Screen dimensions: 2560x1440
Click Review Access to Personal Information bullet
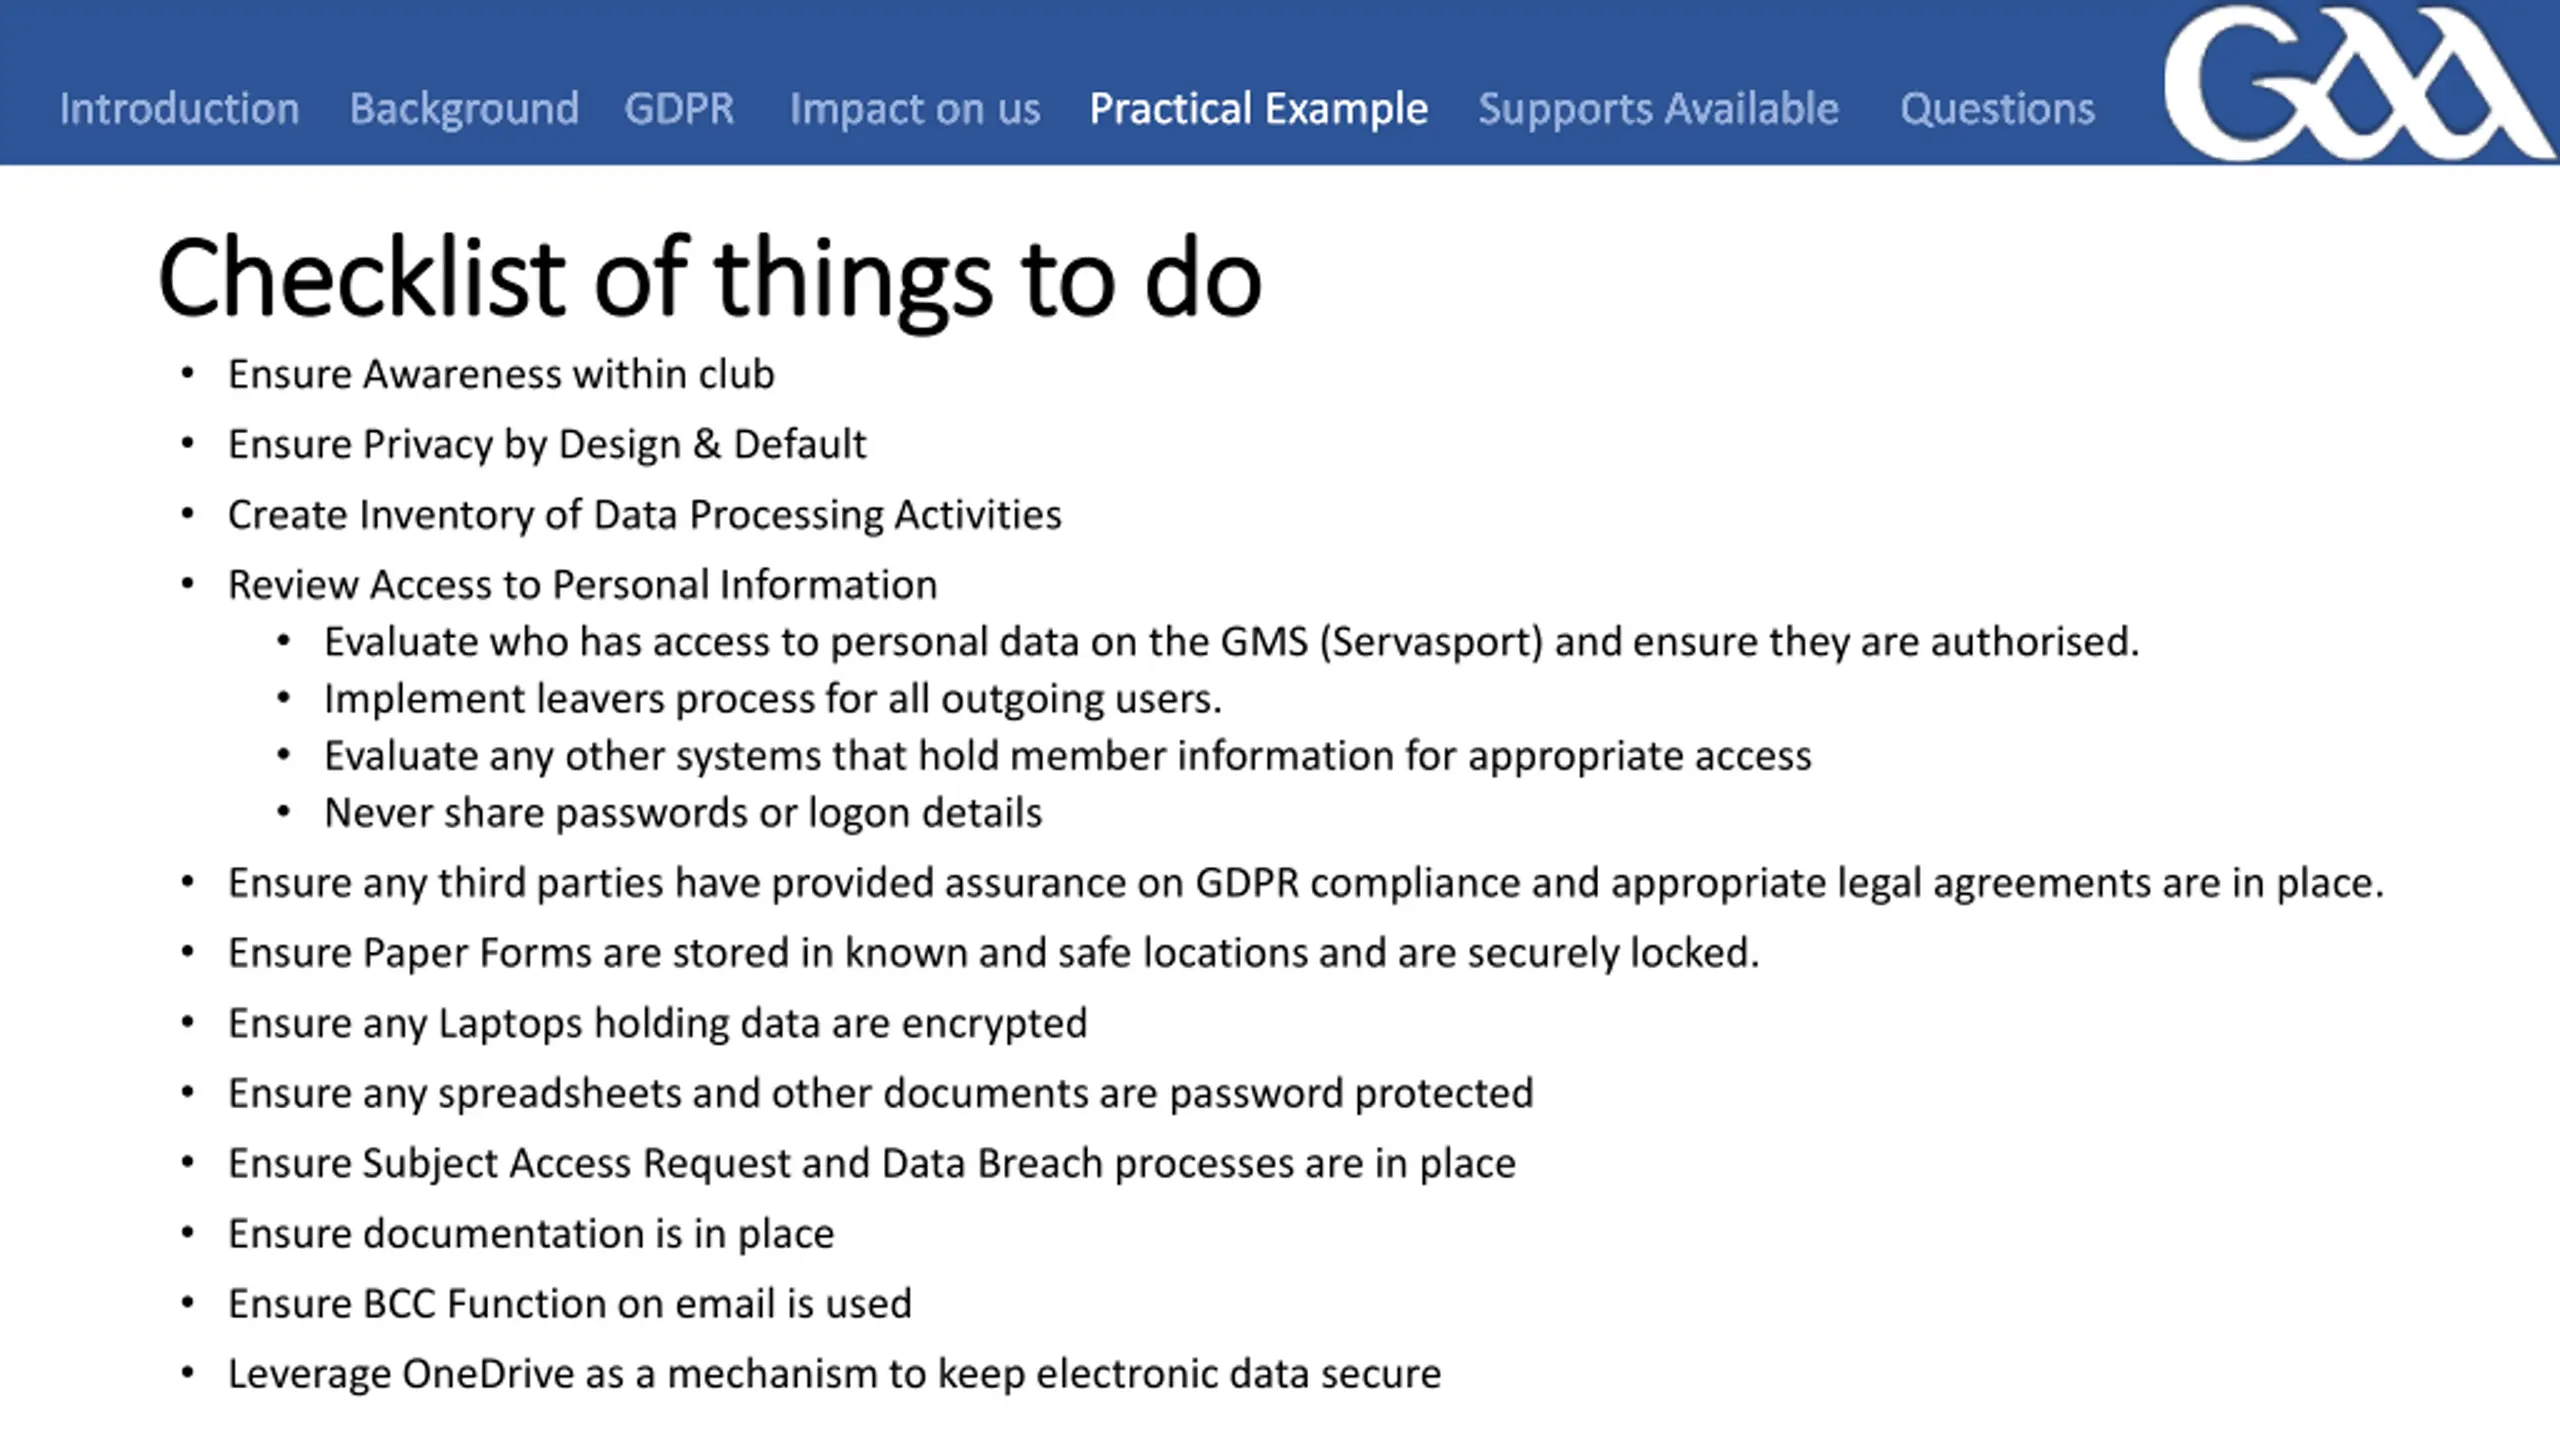click(x=583, y=585)
